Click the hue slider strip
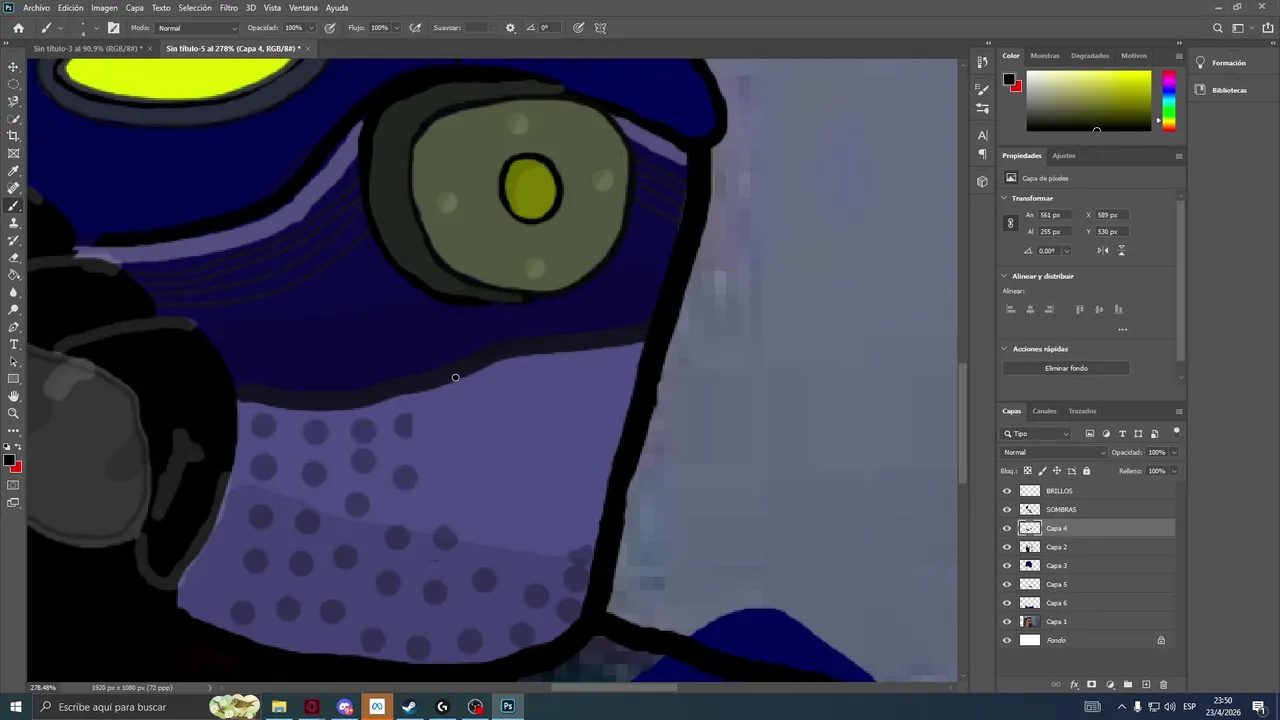 tap(1168, 100)
